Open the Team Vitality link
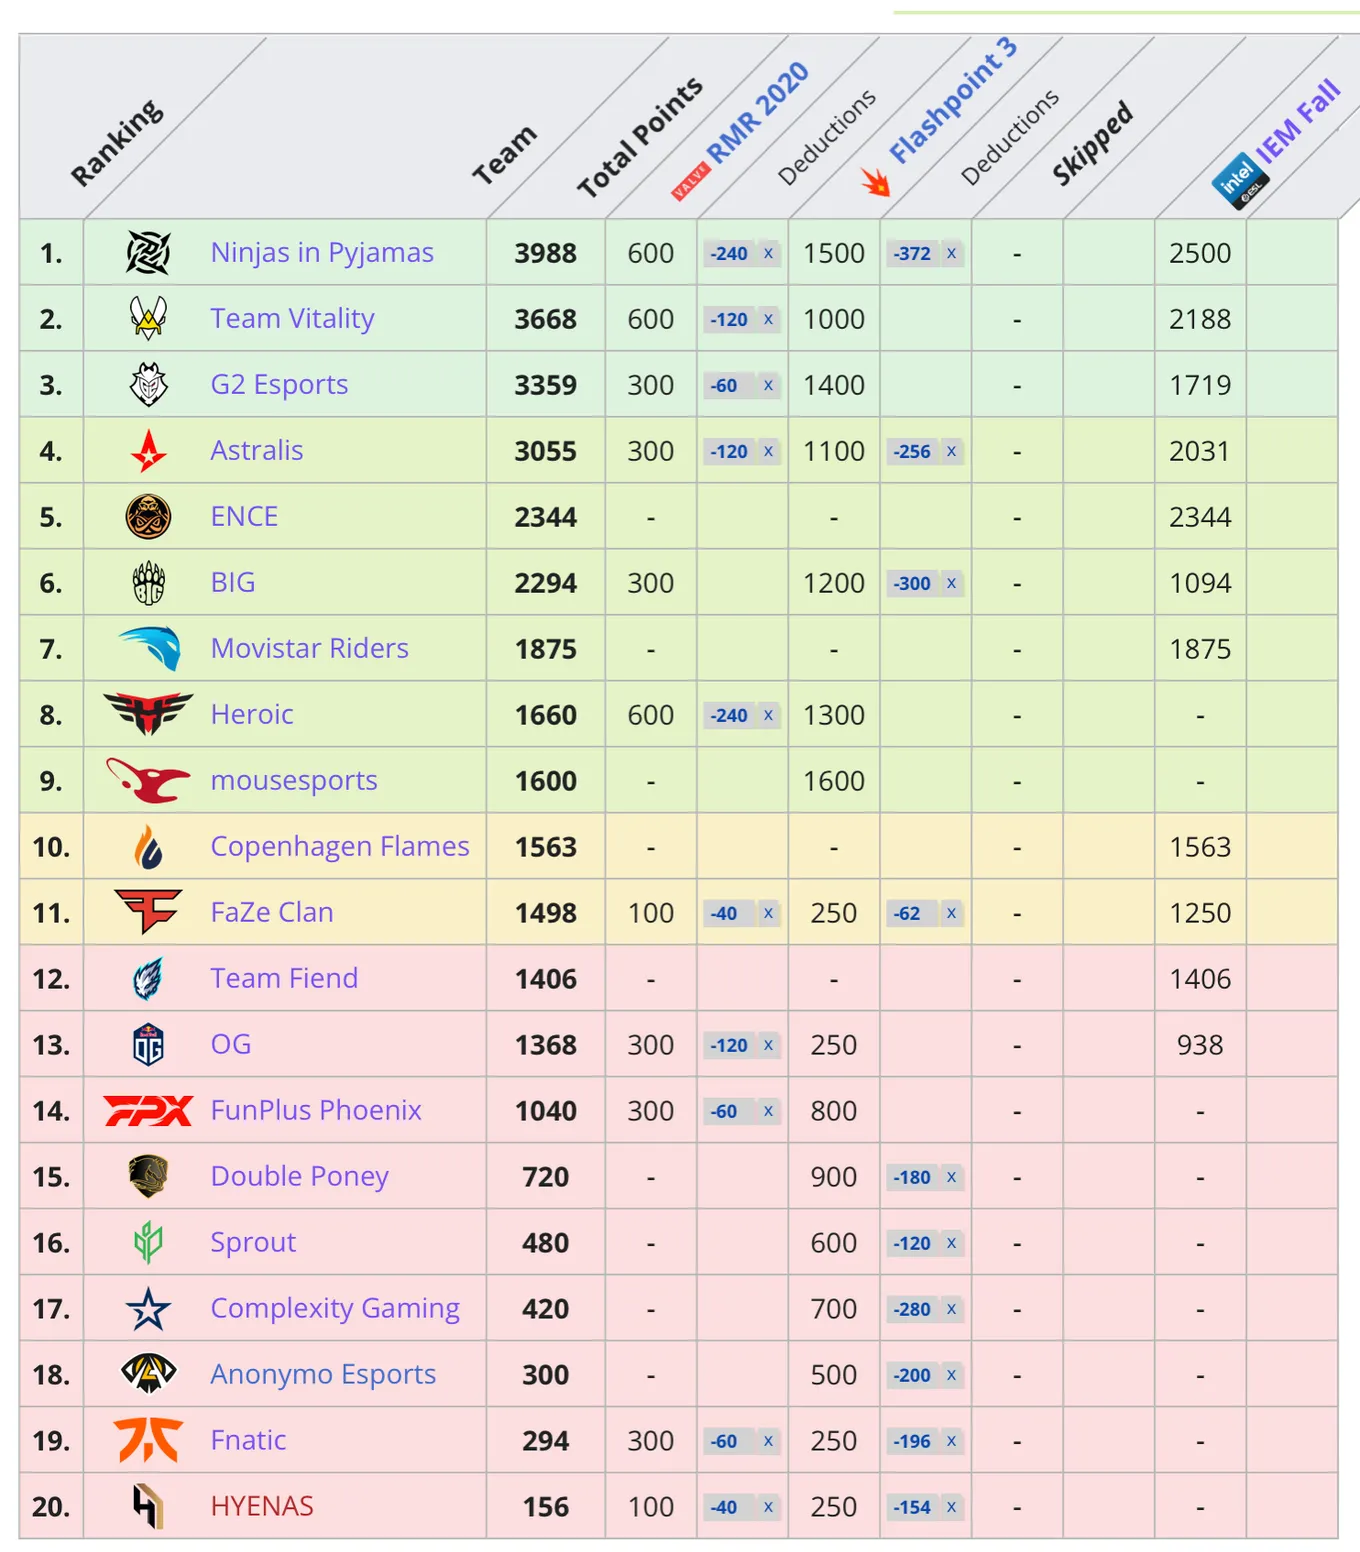Image resolution: width=1360 pixels, height=1552 pixels. click(292, 319)
